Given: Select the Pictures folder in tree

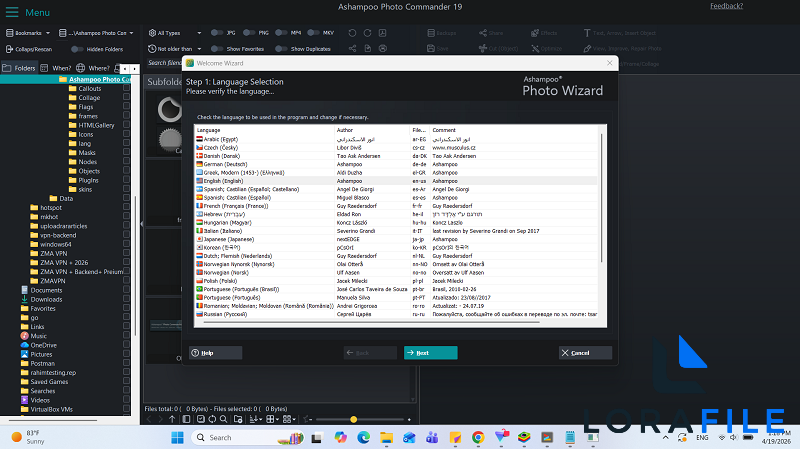Looking at the screenshot, I should (x=41, y=354).
